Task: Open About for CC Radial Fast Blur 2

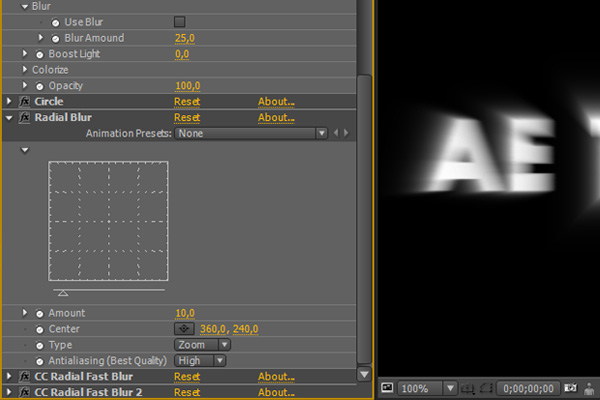Action: [x=276, y=393]
